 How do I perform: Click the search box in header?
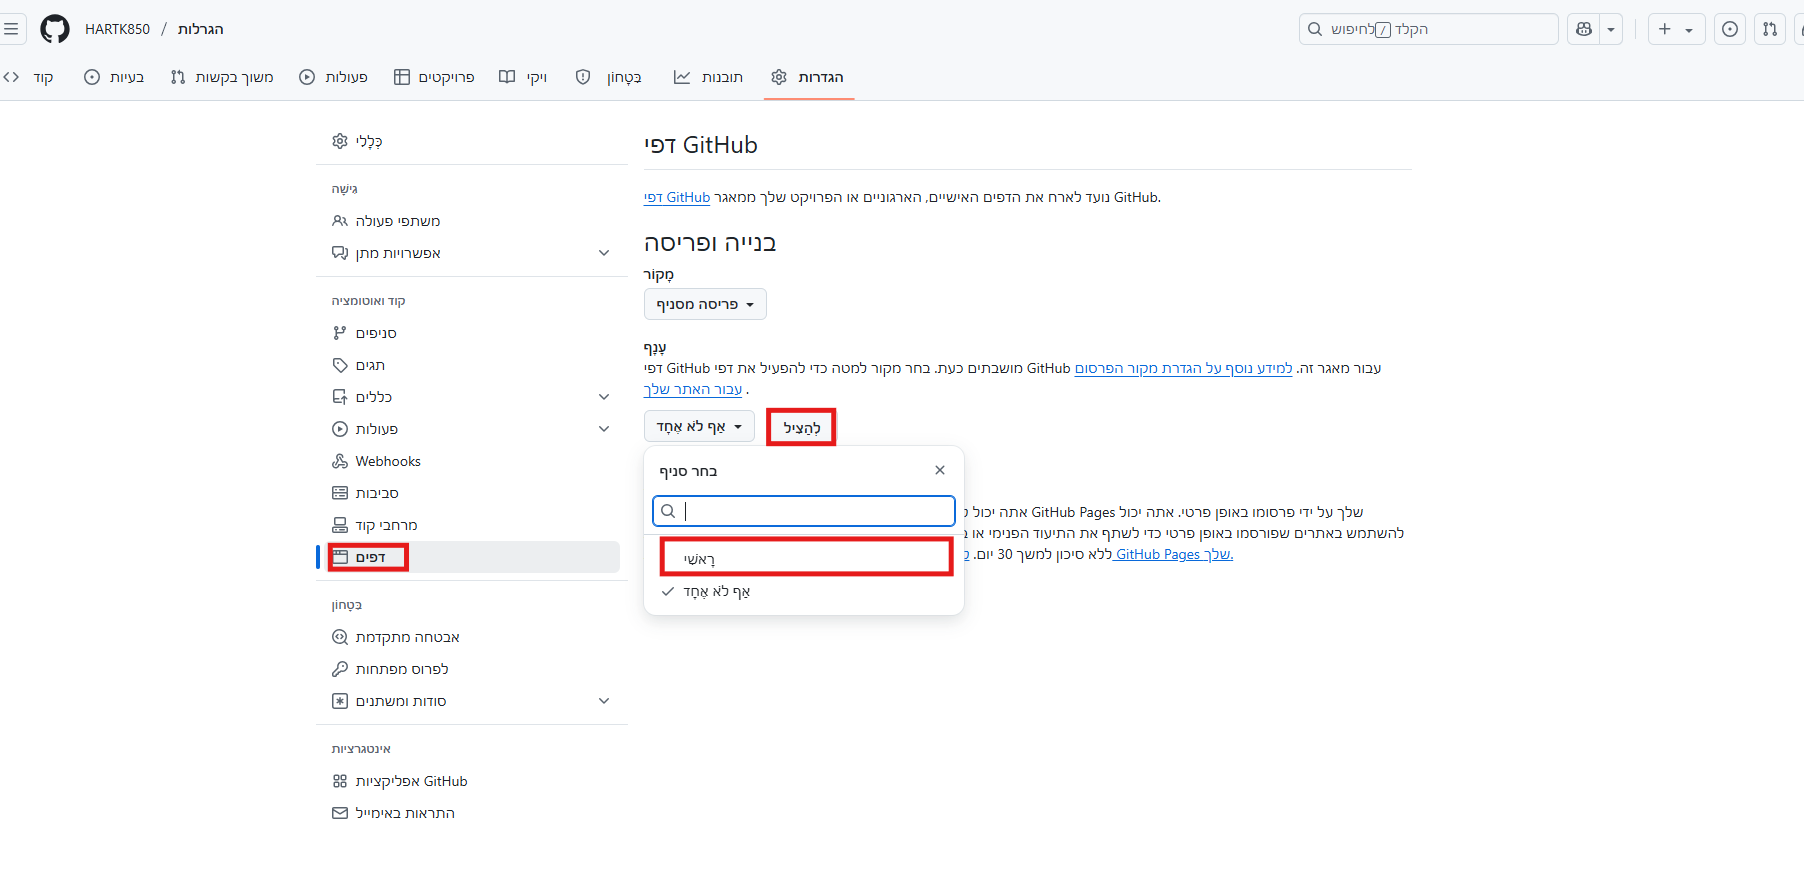(x=1428, y=29)
